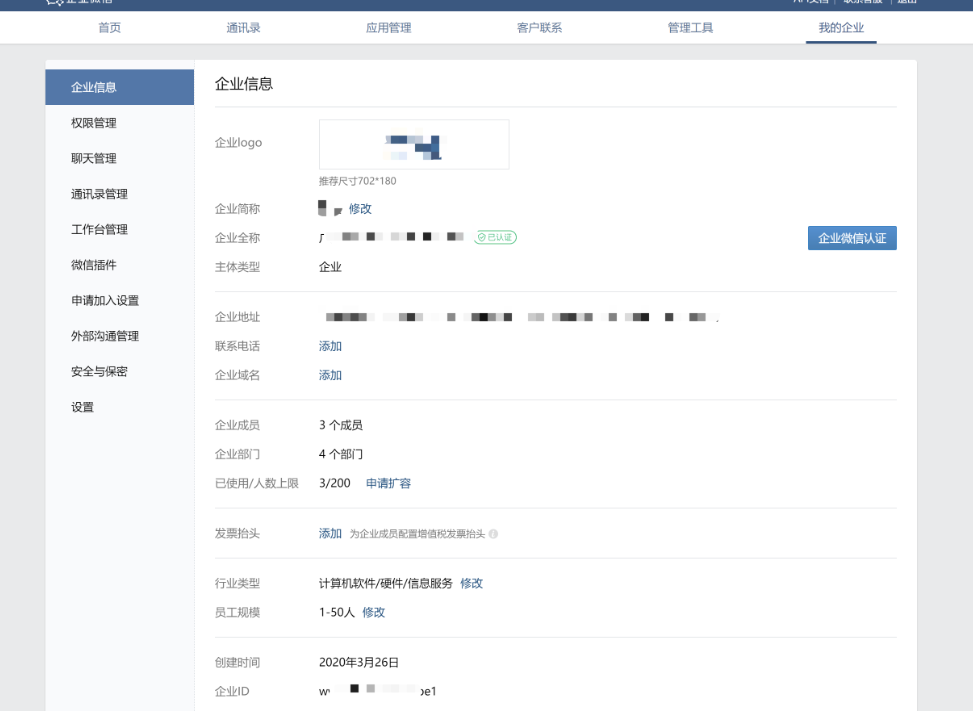Open 工作台管理 in the sidebar
Image resolution: width=973 pixels, height=711 pixels.
pyautogui.click(x=99, y=229)
